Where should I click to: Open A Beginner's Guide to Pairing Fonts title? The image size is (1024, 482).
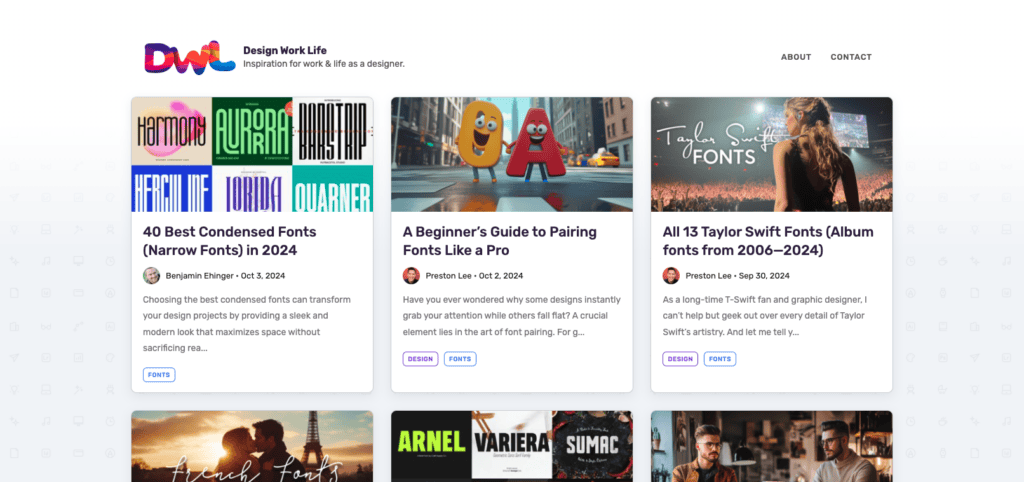click(500, 241)
